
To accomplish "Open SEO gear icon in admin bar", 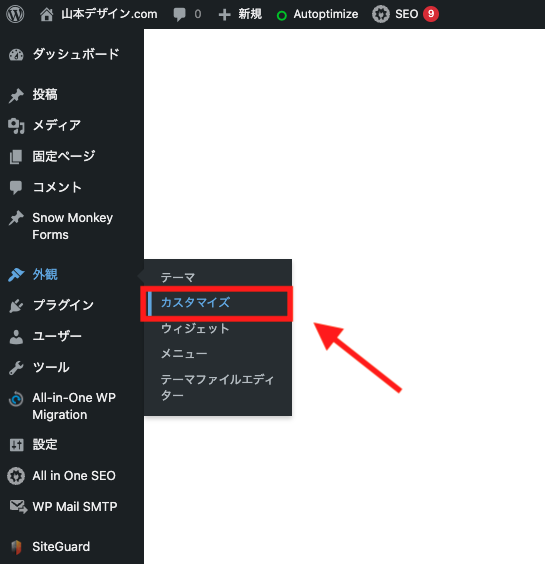I will coord(381,14).
